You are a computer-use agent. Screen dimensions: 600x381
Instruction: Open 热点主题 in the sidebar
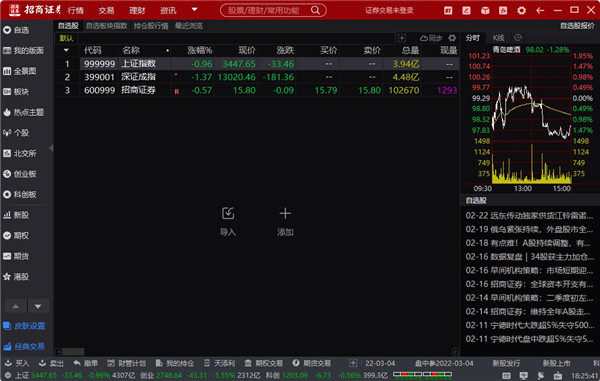23,112
